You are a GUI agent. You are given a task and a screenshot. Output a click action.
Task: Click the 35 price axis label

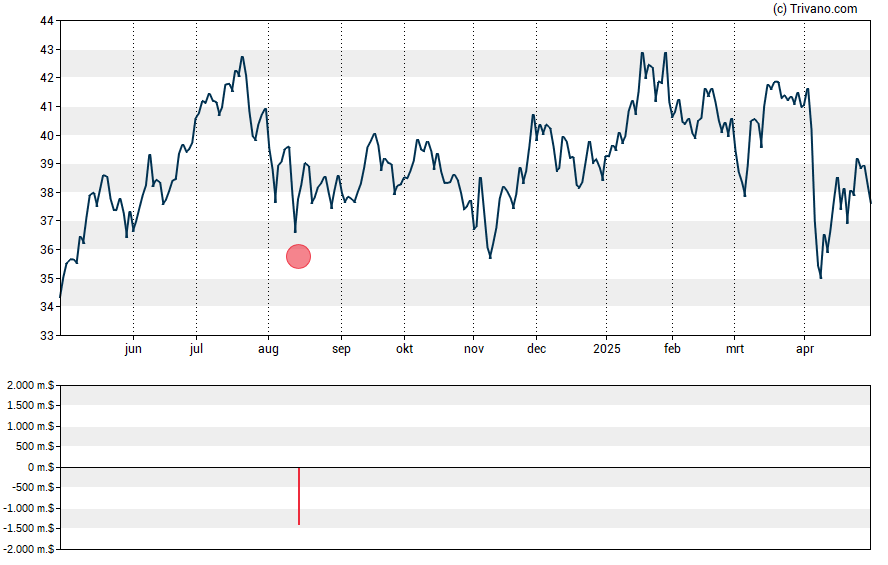(47, 279)
